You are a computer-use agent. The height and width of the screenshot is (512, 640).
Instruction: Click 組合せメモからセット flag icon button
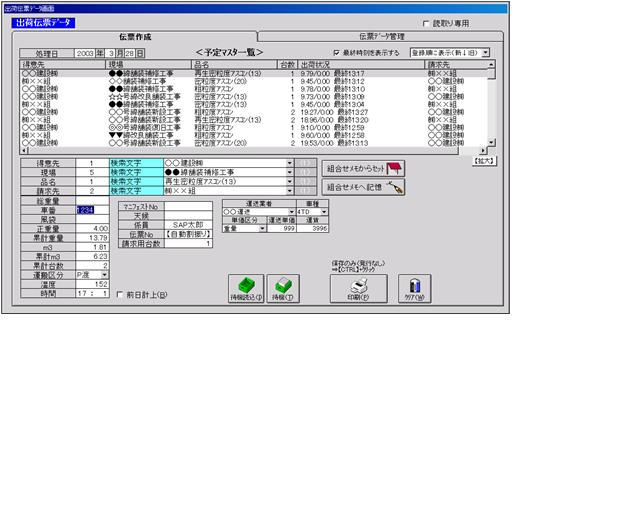click(x=364, y=169)
